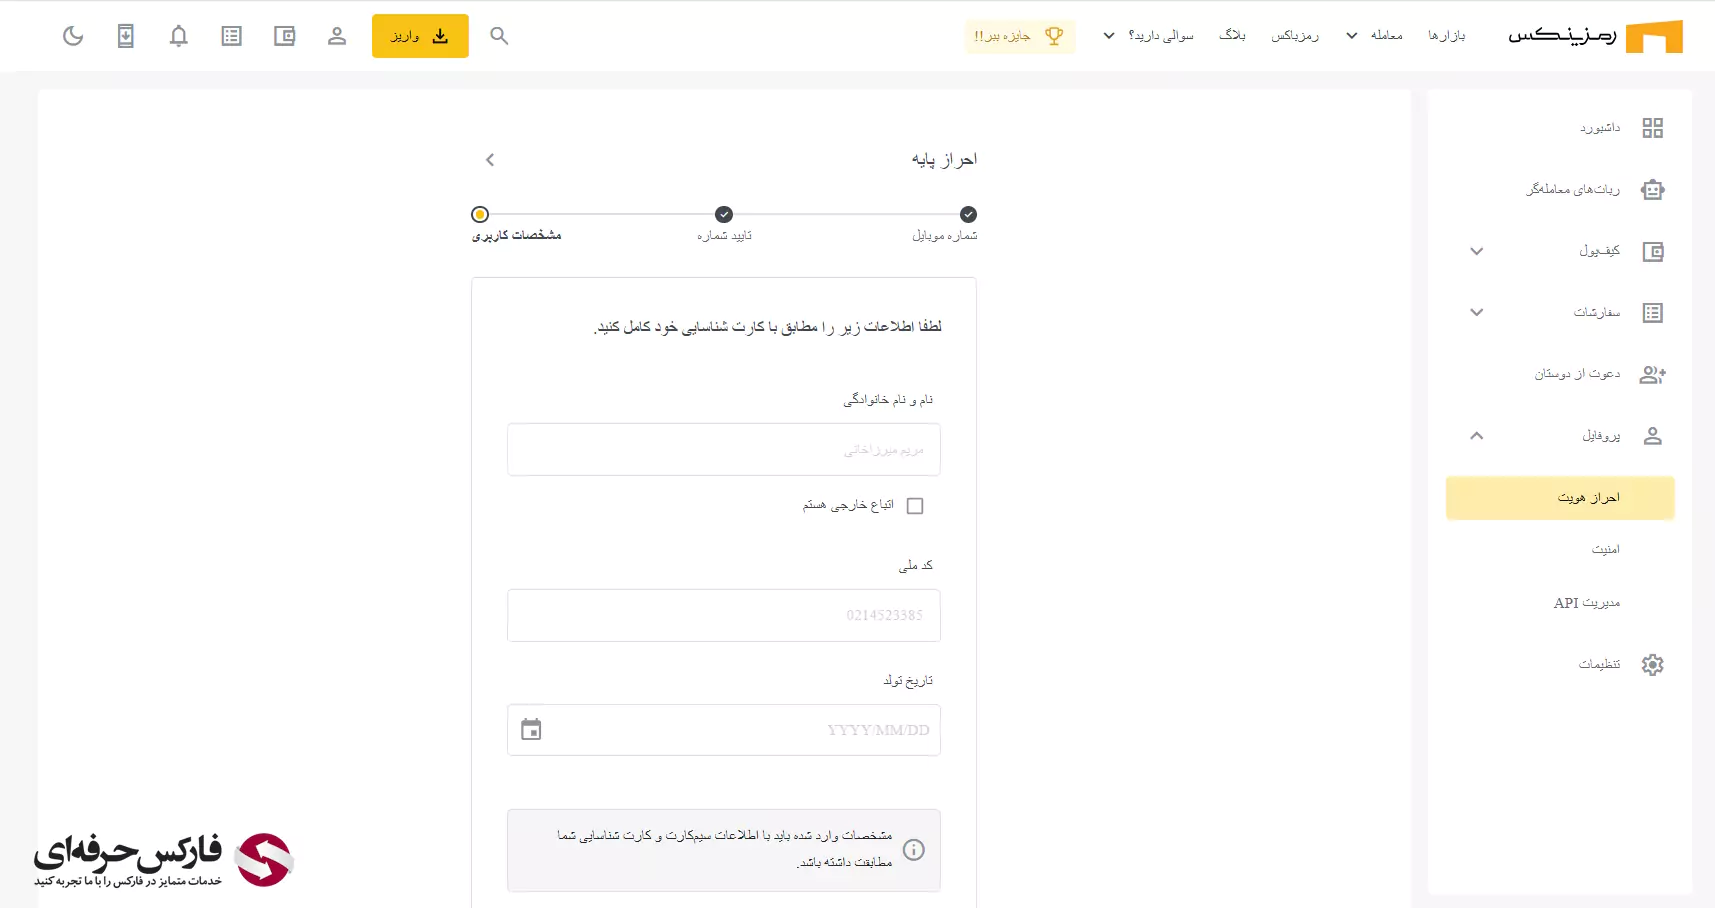Check اتباع خارجی هستم checkbox
Screen dimensions: 1715x908
914,506
